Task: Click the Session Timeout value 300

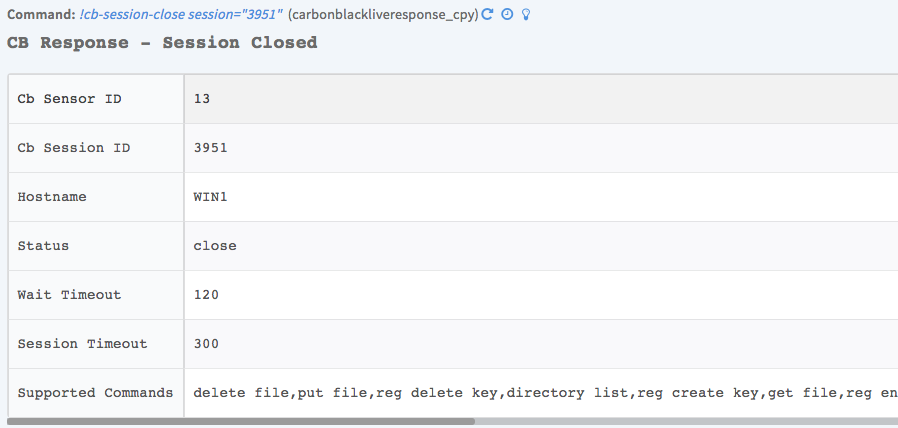Action: (x=206, y=344)
